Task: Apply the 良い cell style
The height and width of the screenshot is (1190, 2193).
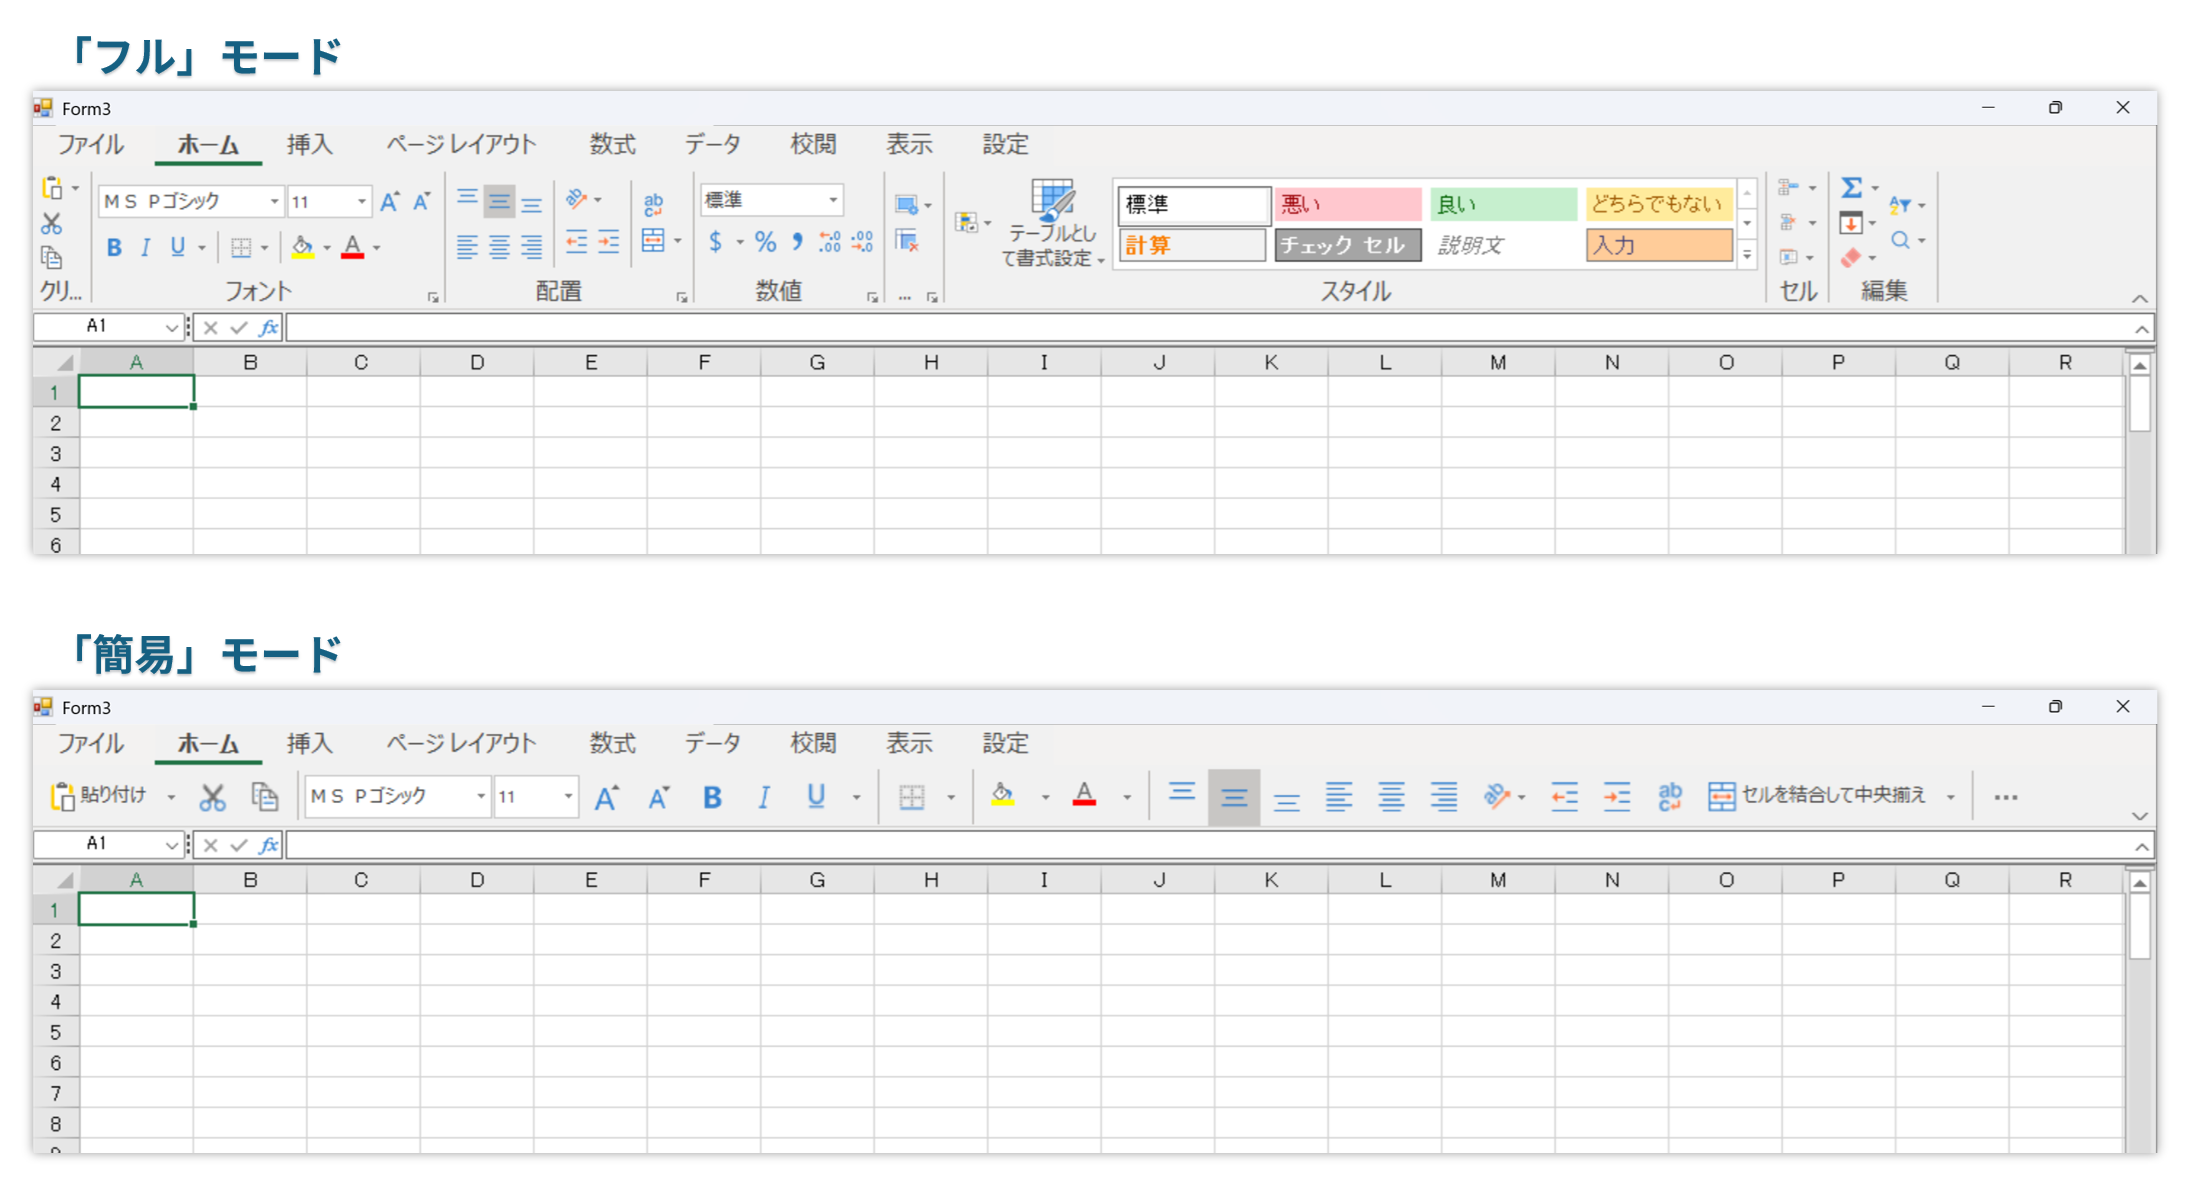Action: click(1503, 205)
